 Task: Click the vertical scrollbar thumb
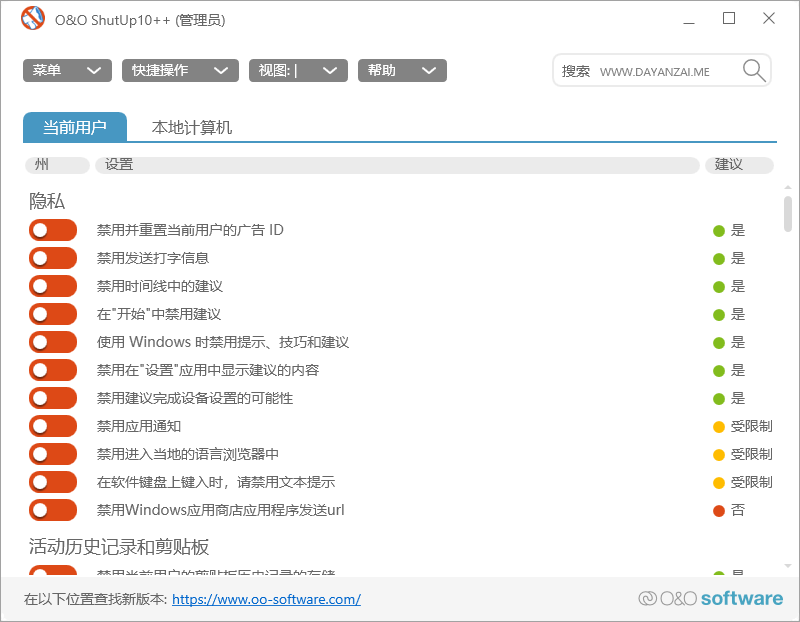coord(788,214)
